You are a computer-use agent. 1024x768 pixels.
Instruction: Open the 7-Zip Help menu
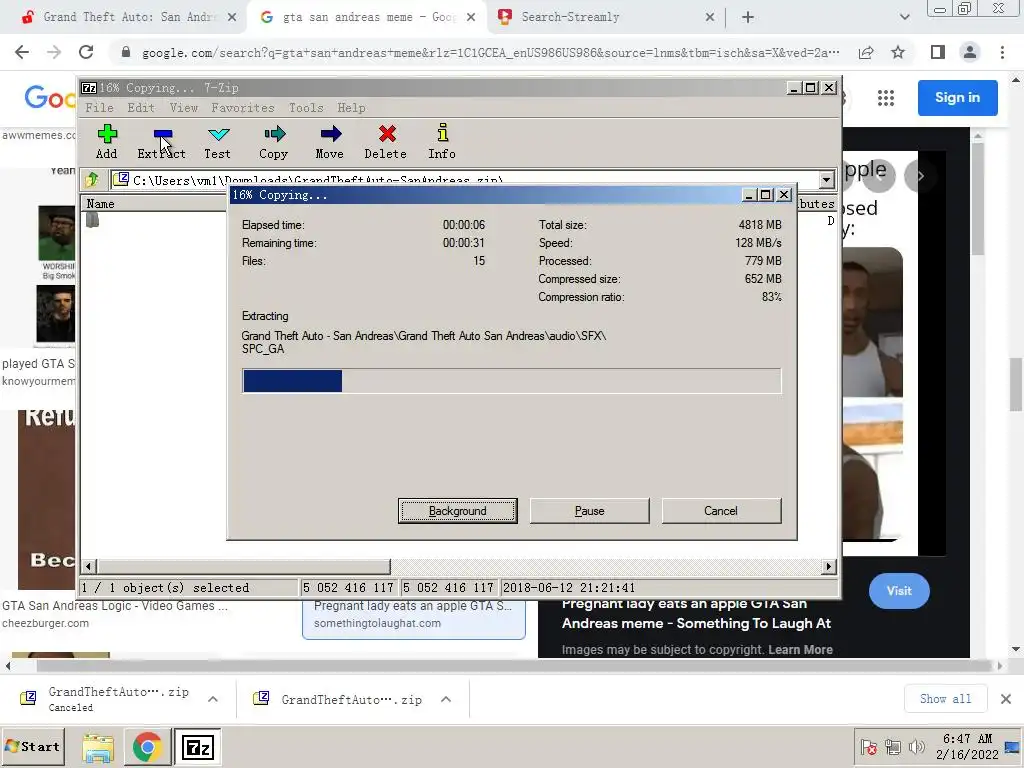point(351,108)
